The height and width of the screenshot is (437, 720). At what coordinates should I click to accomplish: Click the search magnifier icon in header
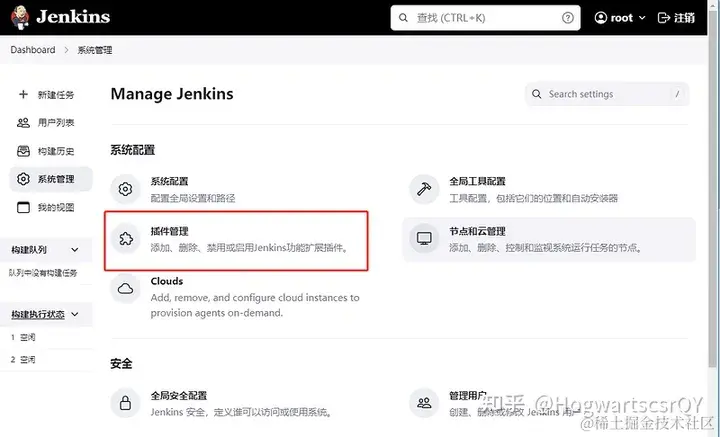pyautogui.click(x=403, y=18)
